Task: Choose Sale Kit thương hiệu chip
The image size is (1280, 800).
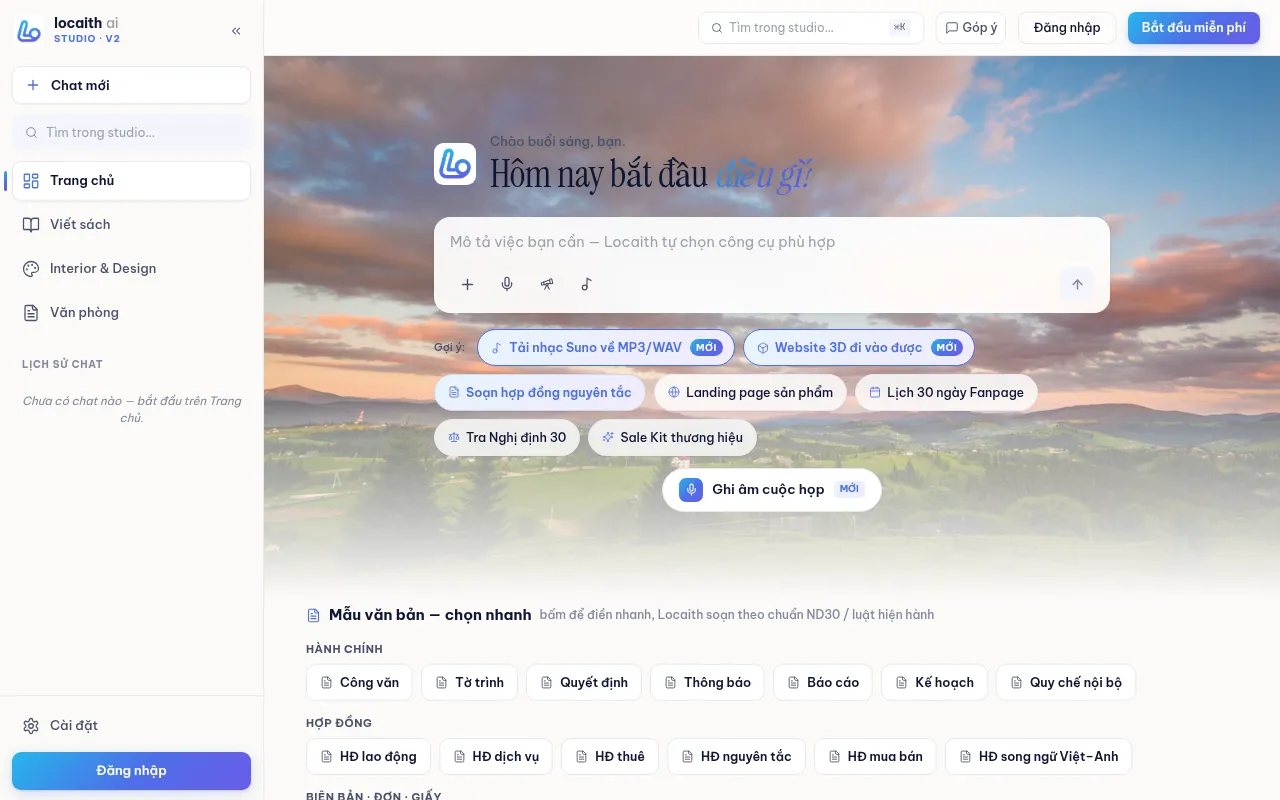Action: [x=672, y=437]
